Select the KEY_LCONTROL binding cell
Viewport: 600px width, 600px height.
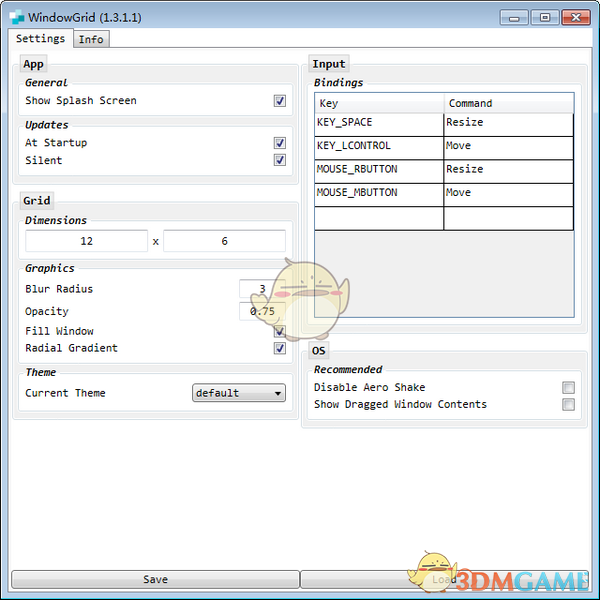pyautogui.click(x=379, y=148)
